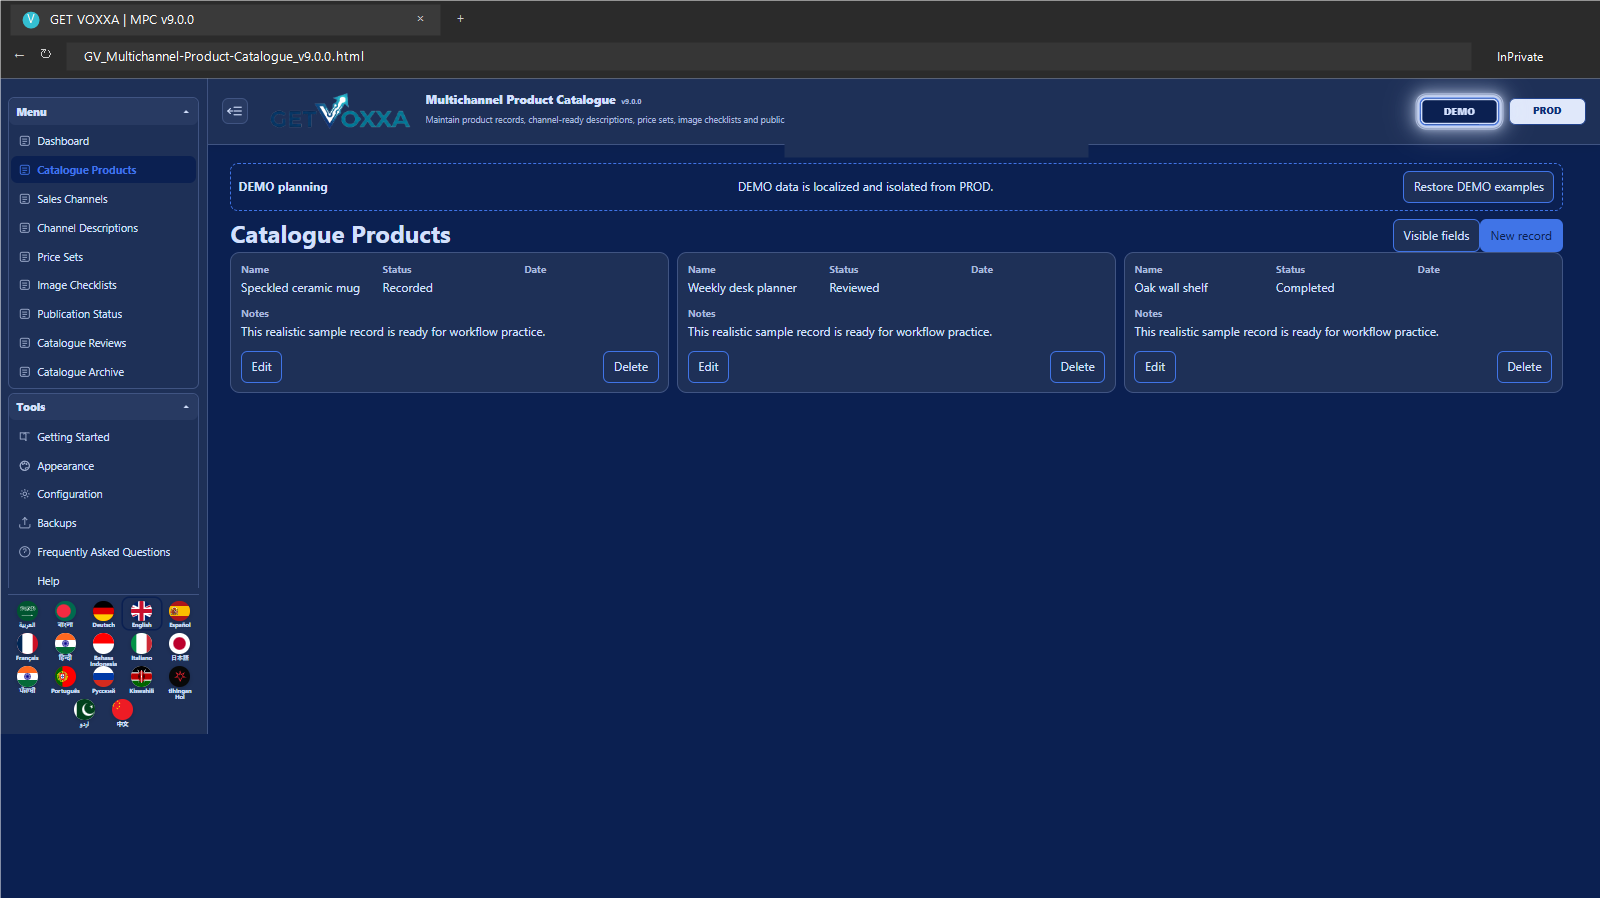Image resolution: width=1600 pixels, height=898 pixels.
Task: Click the 'Catalogue Products' page heading
Action: click(340, 235)
